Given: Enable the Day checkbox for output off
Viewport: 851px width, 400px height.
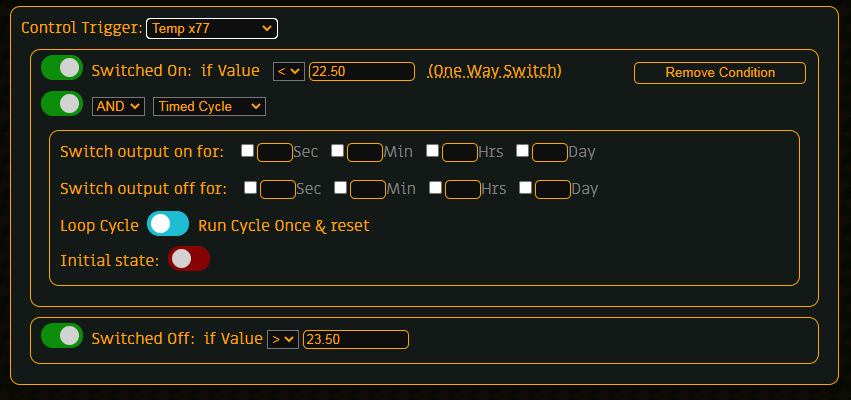Looking at the screenshot, I should pyautogui.click(x=526, y=187).
